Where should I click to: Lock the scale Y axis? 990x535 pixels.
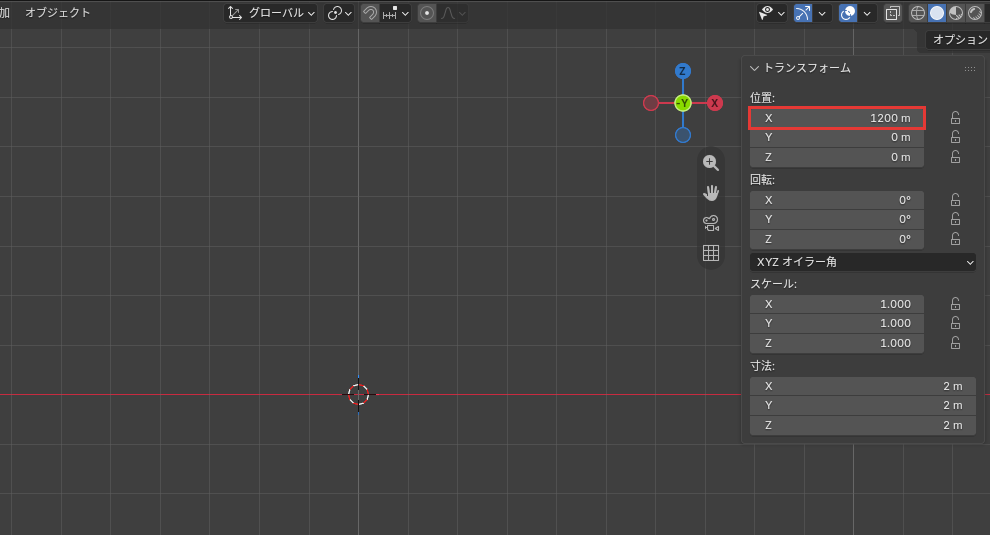pyautogui.click(x=955, y=323)
